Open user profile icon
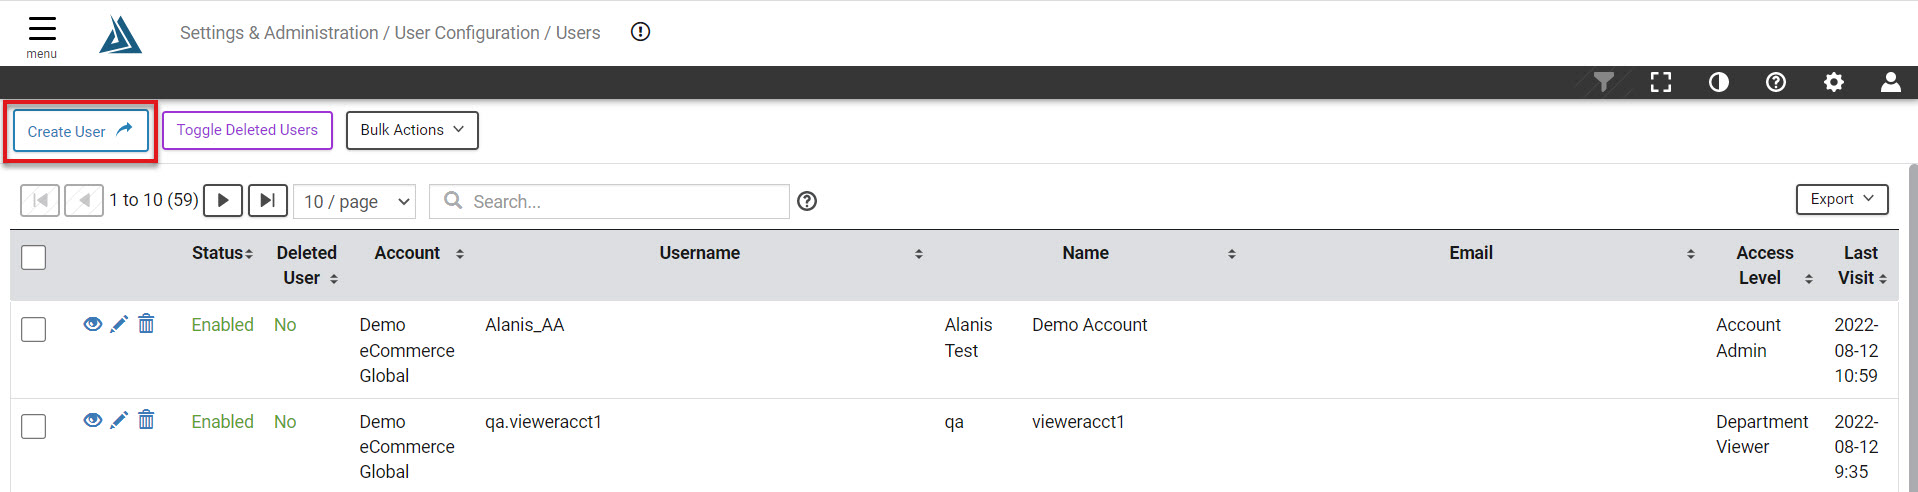The height and width of the screenshot is (492, 1918). click(x=1891, y=82)
